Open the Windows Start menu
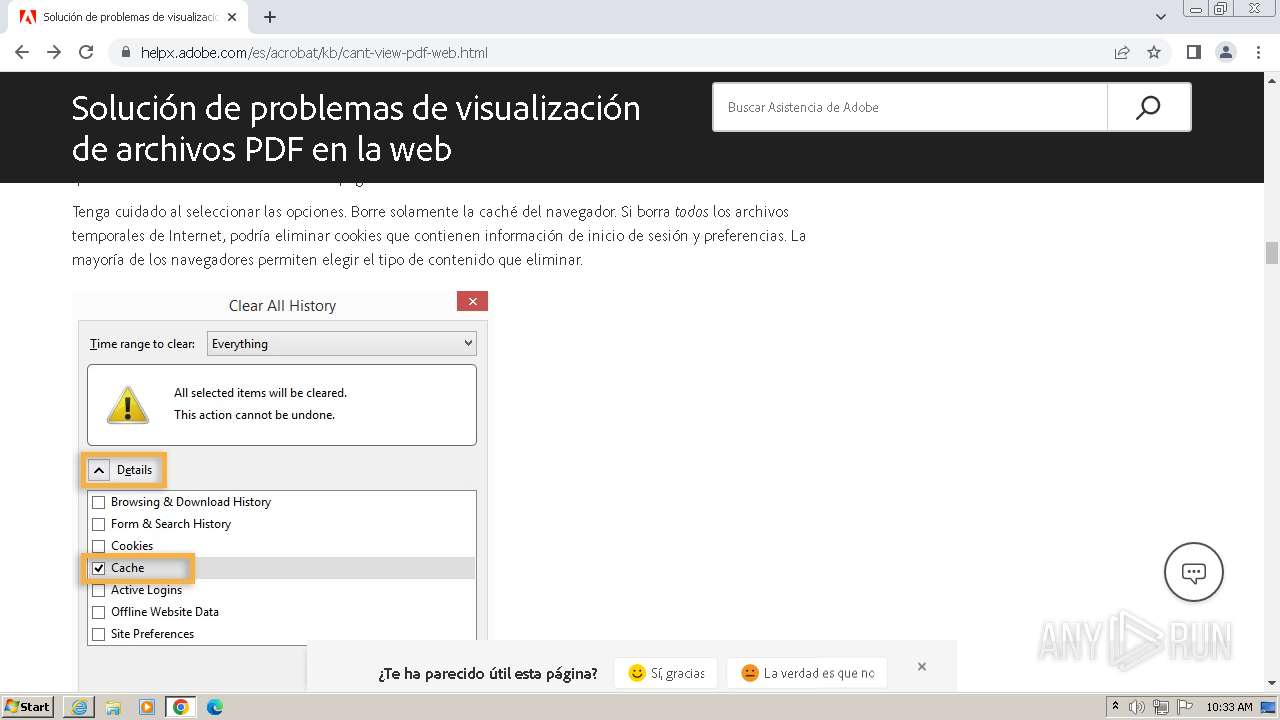1280x720 pixels. point(28,707)
